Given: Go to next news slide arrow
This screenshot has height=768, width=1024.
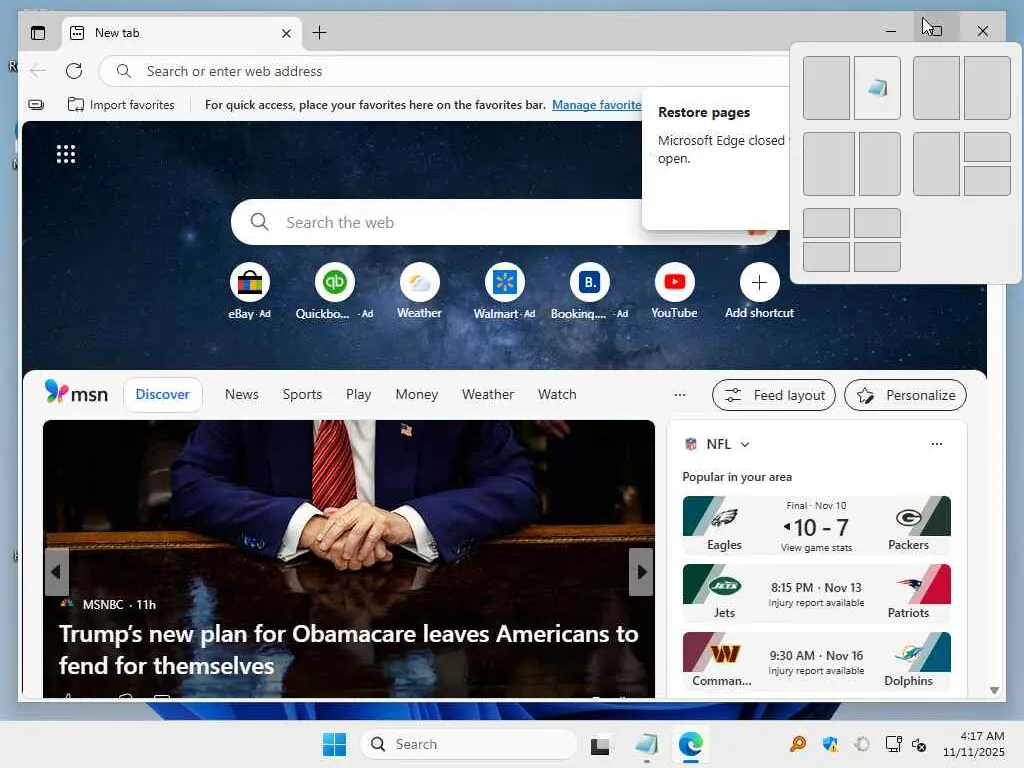Looking at the screenshot, I should [x=641, y=572].
